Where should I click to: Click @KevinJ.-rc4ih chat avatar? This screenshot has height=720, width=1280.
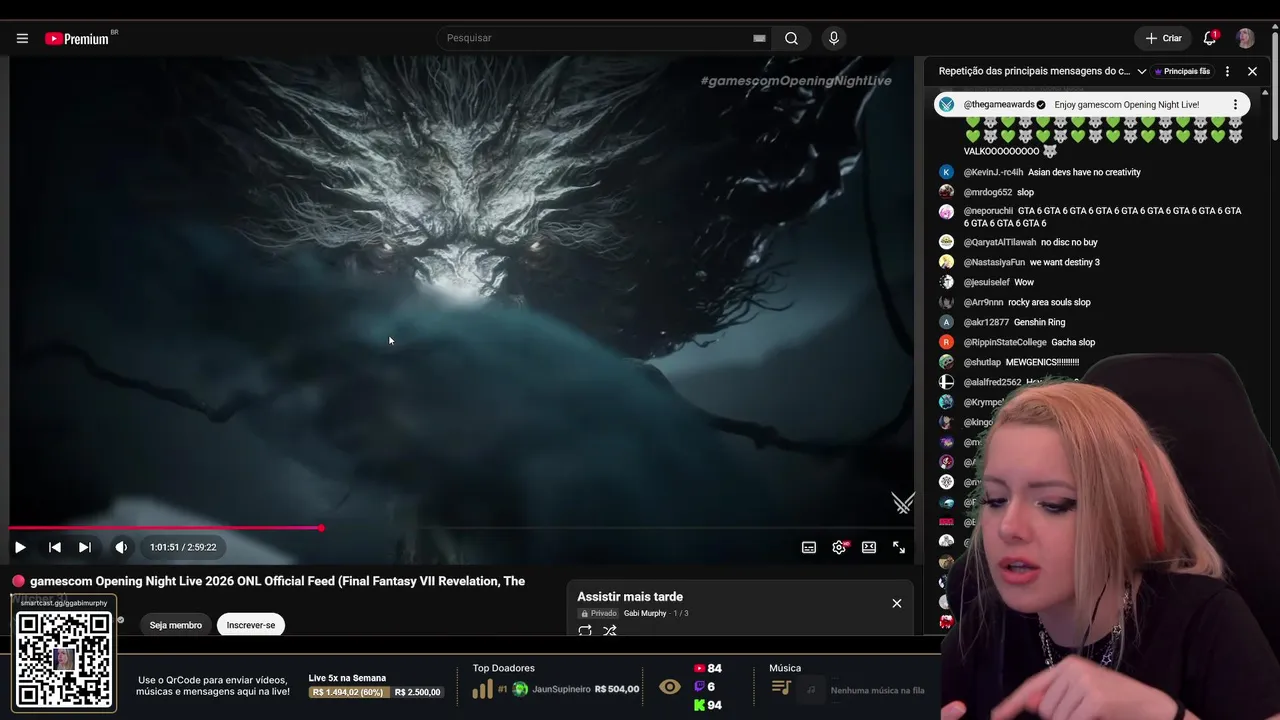pos(946,172)
